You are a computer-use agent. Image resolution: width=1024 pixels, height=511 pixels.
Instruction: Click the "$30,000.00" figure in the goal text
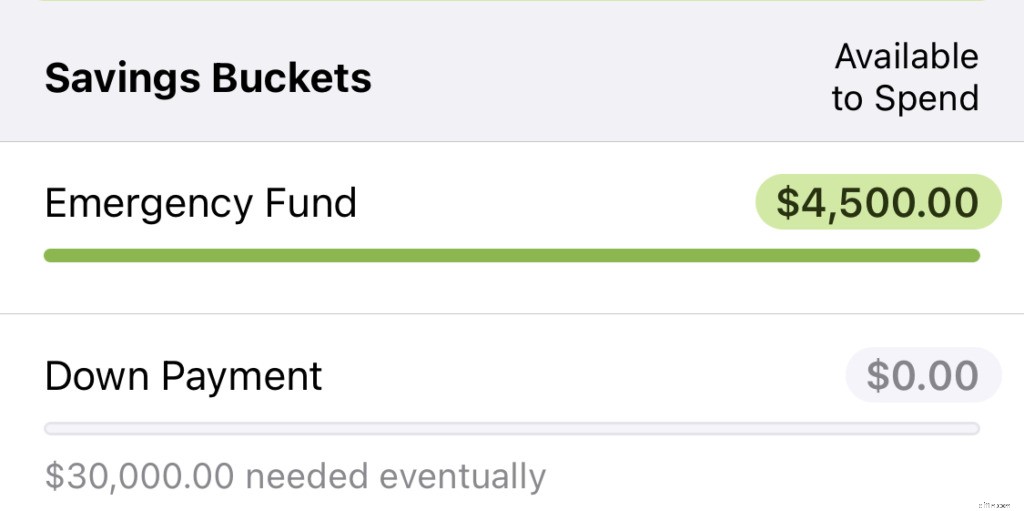(139, 475)
